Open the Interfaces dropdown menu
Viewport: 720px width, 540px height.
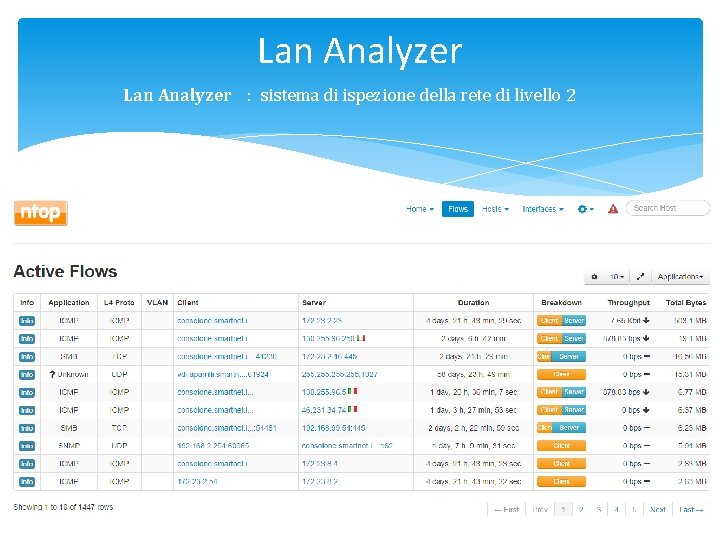click(x=543, y=209)
